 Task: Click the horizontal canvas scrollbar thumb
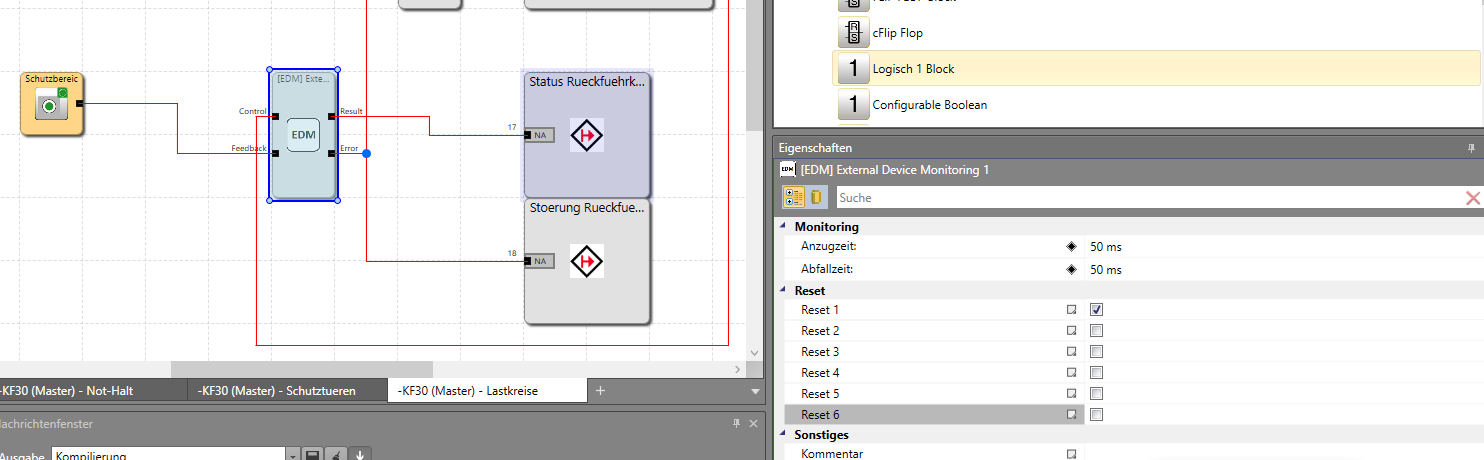[300, 369]
